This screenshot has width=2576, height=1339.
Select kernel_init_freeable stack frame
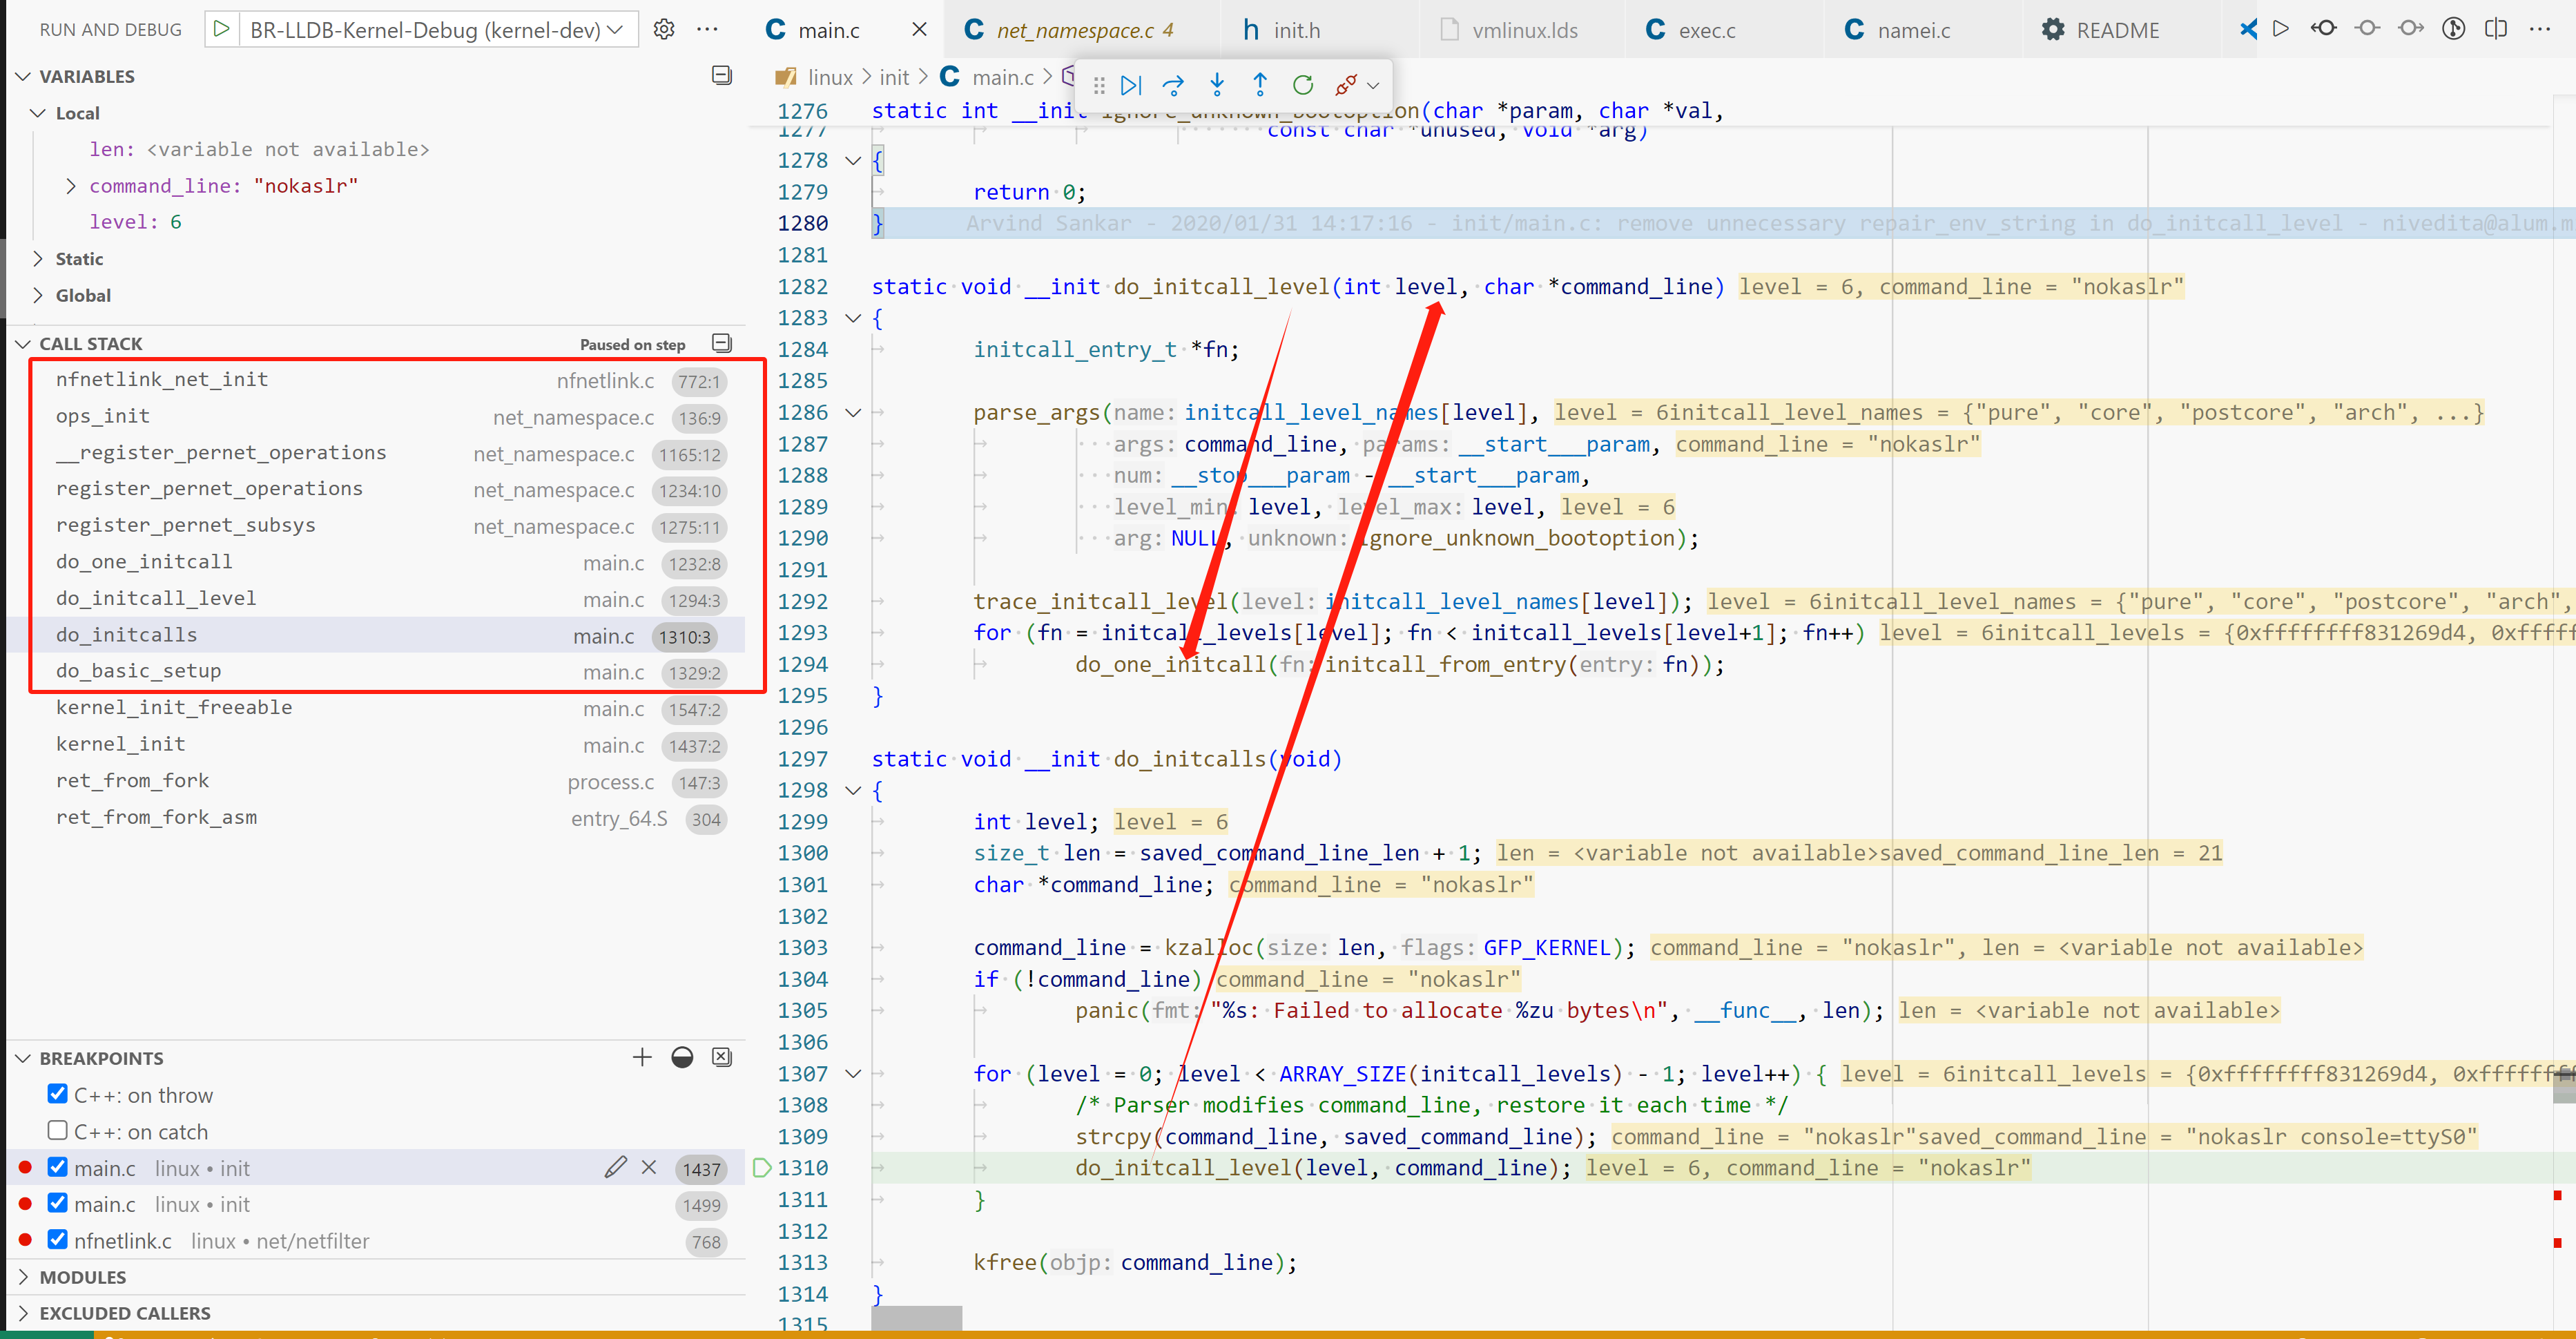pyautogui.click(x=174, y=708)
